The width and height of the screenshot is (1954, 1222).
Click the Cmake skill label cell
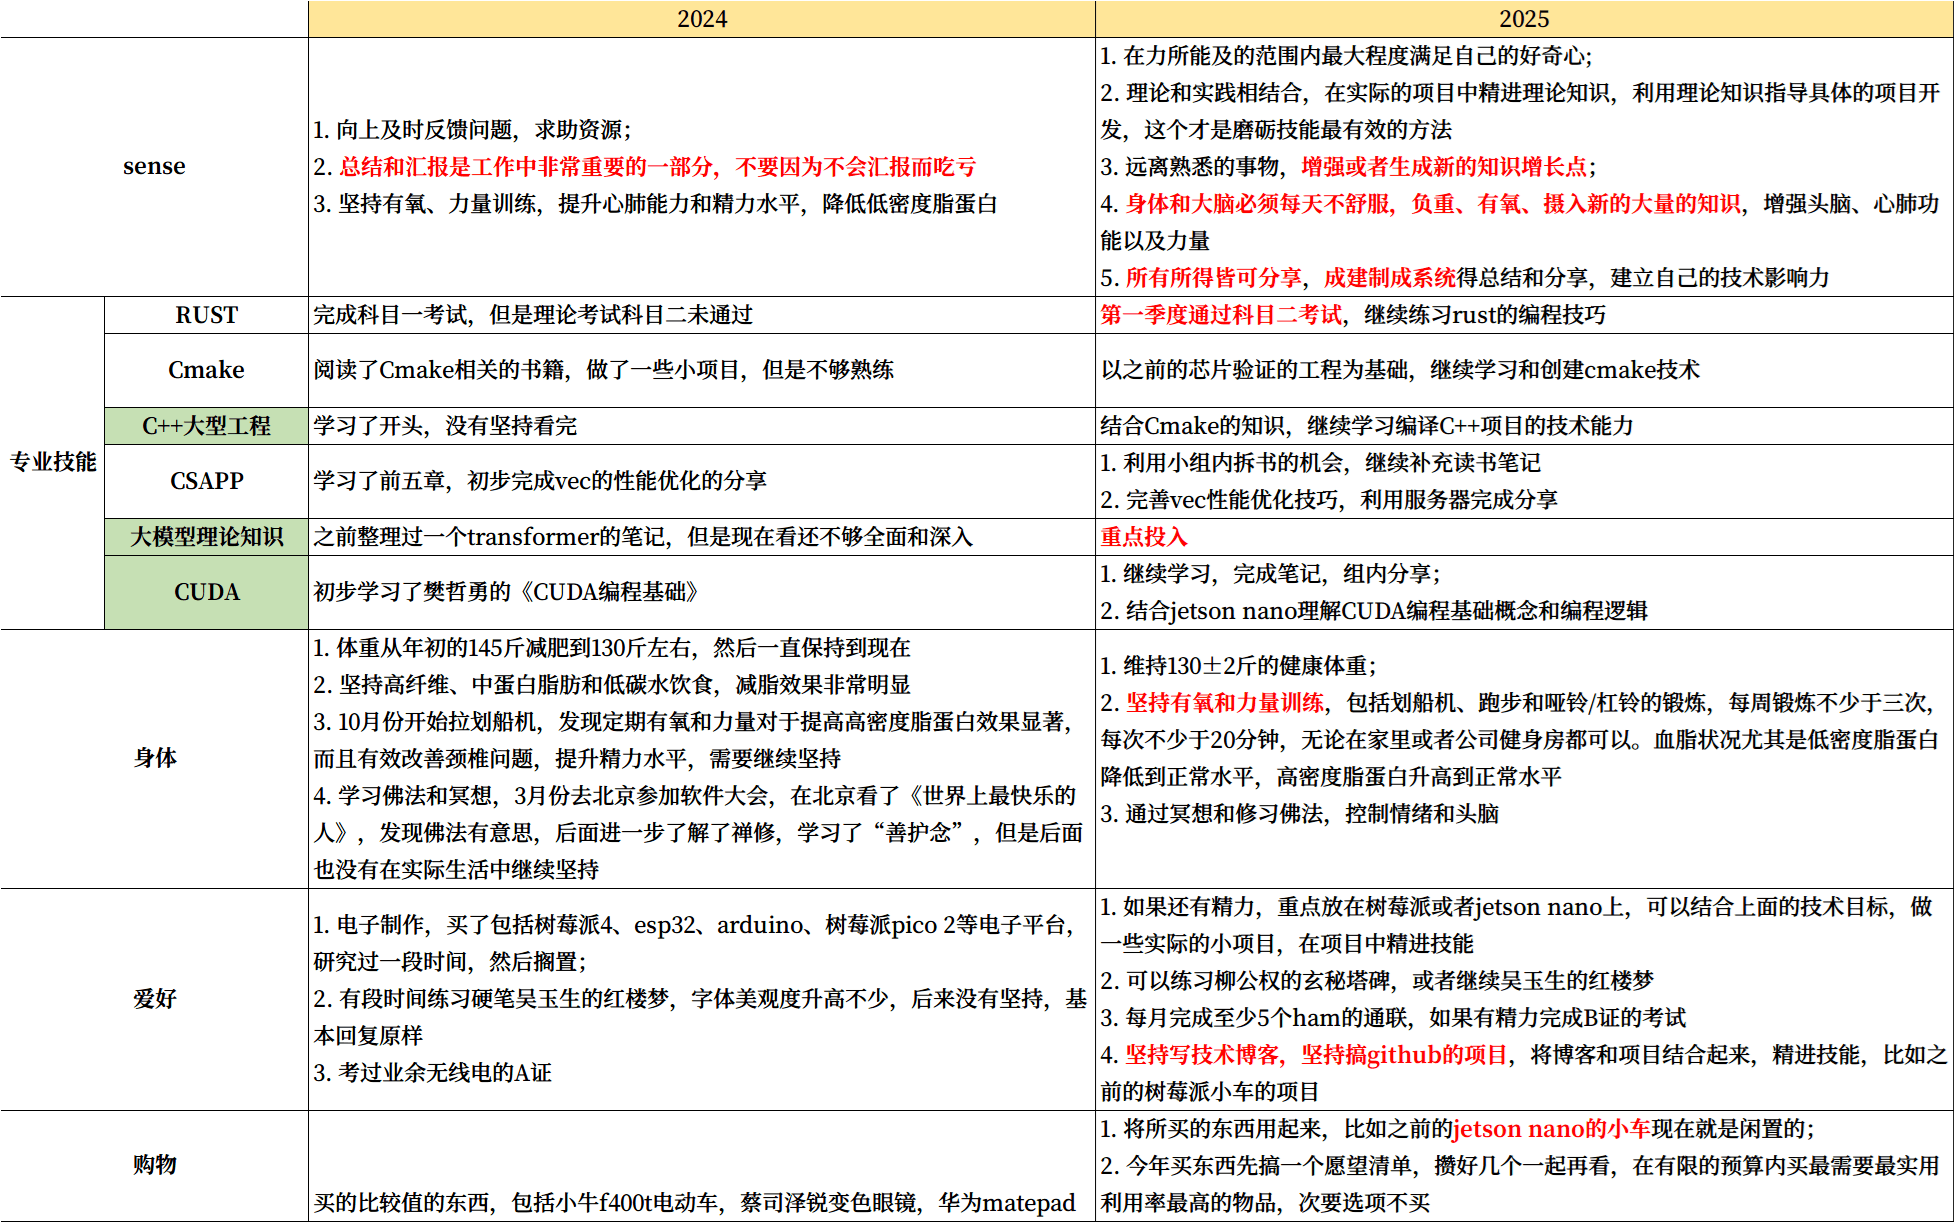click(x=206, y=370)
